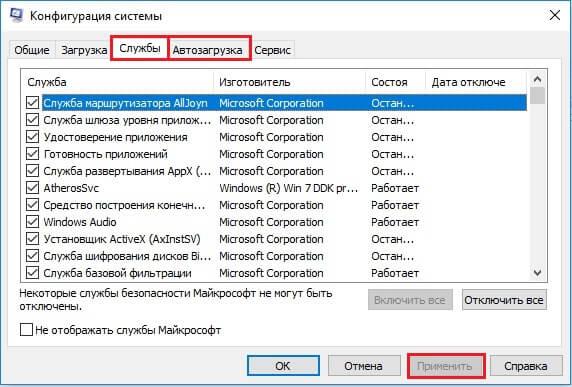Select Служба шифрования дисков row name
The width and height of the screenshot is (572, 387).
click(127, 256)
